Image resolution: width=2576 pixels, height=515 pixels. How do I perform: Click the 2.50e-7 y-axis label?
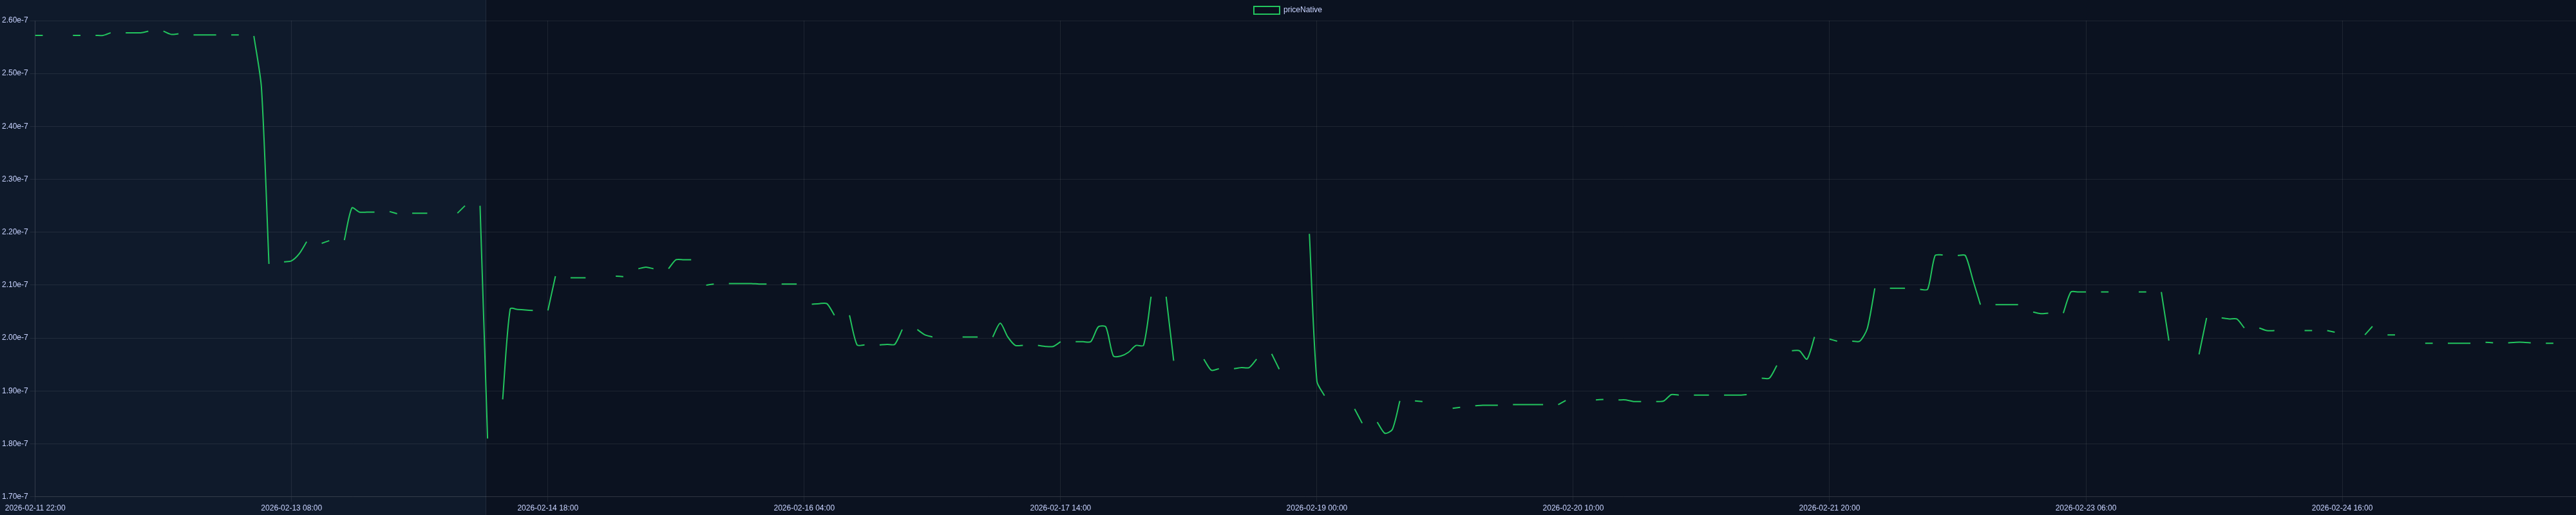(15, 73)
